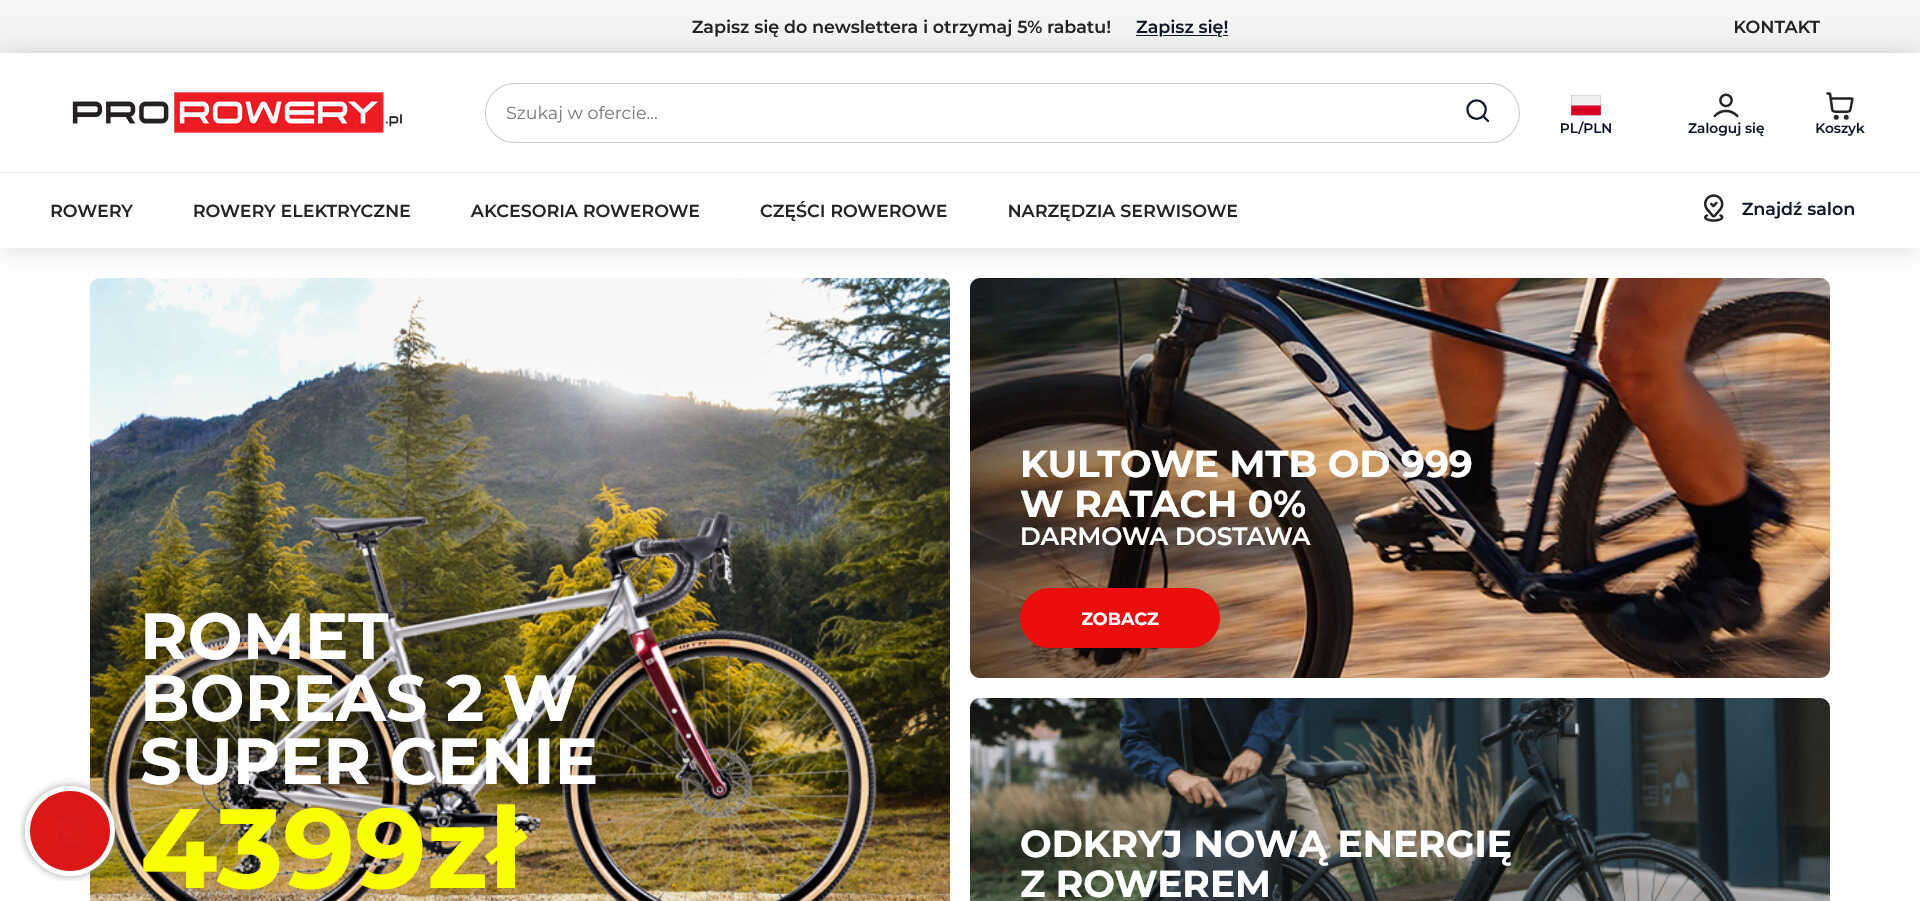This screenshot has width=1920, height=901.
Task: Open the Koszyk shopping cart icon
Action: point(1839,105)
